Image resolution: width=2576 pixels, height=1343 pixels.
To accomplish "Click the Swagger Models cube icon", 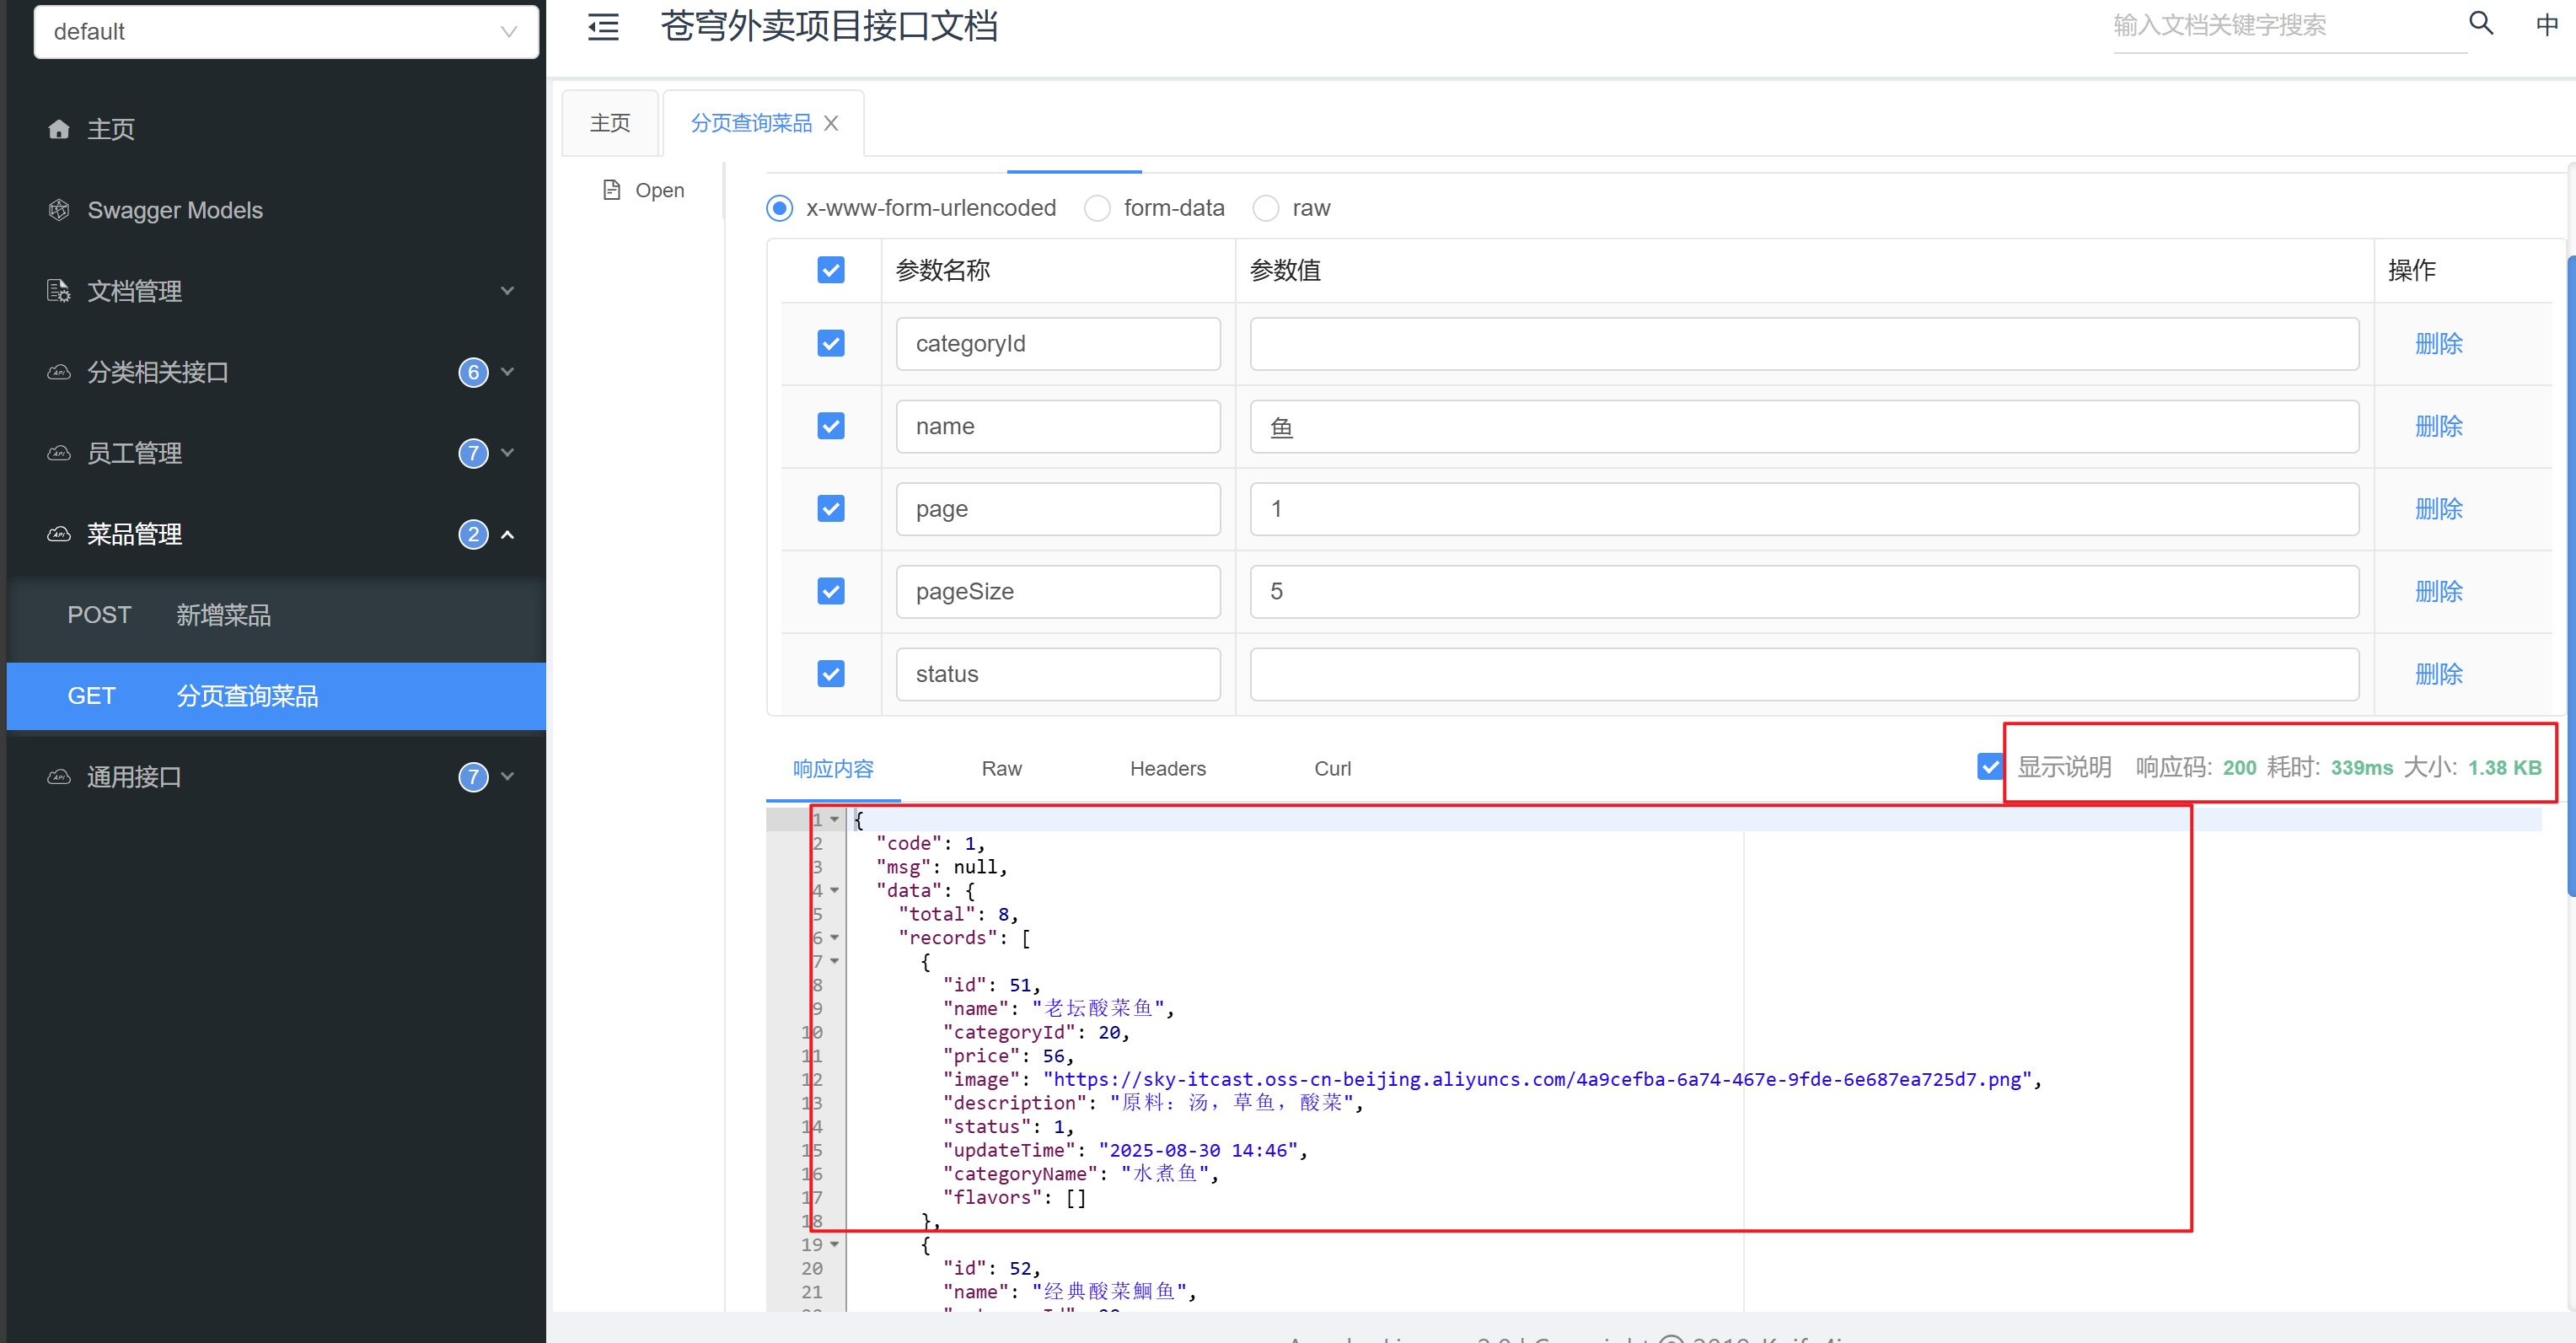I will pos(59,210).
